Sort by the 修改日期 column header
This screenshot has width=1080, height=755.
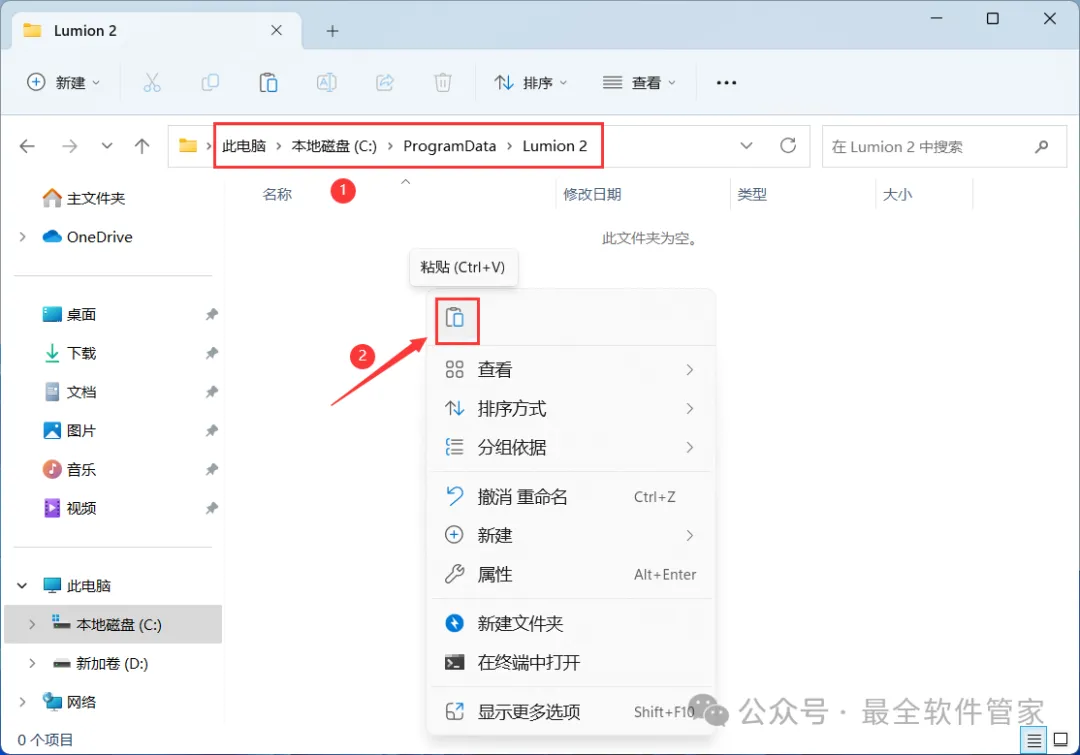[x=592, y=195]
